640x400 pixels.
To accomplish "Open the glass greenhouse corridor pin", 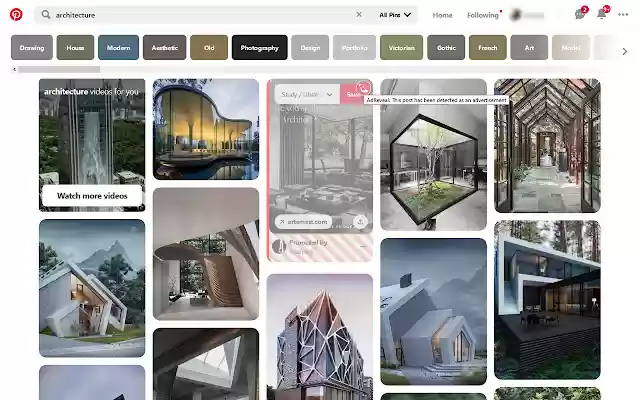I will click(547, 146).
